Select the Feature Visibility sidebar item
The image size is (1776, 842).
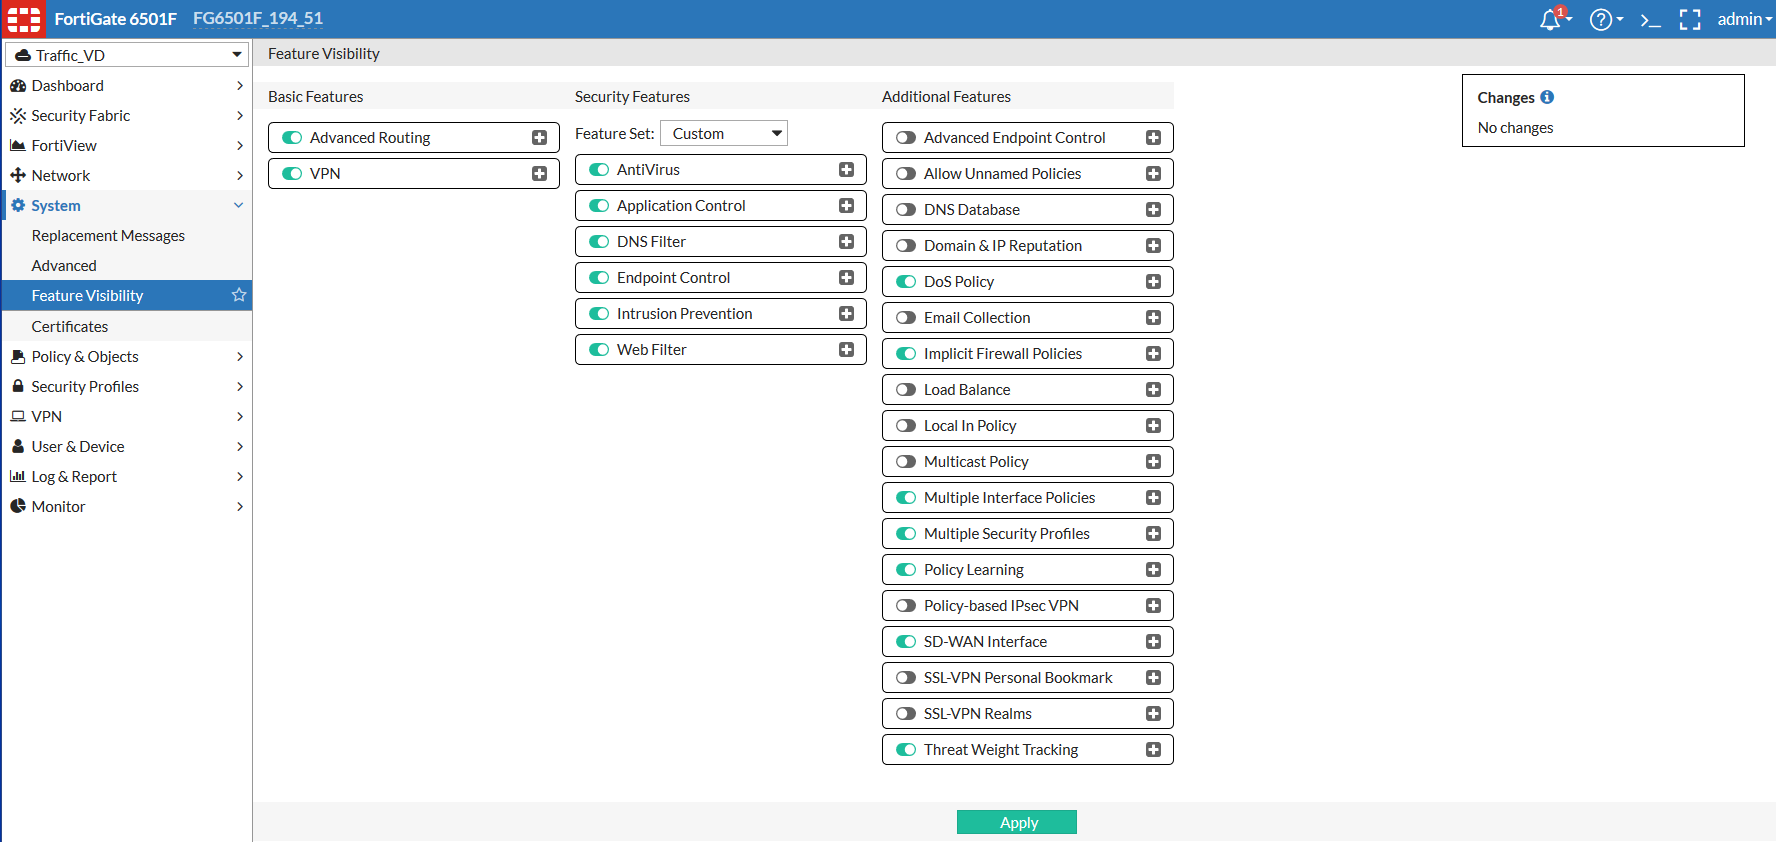tap(127, 295)
